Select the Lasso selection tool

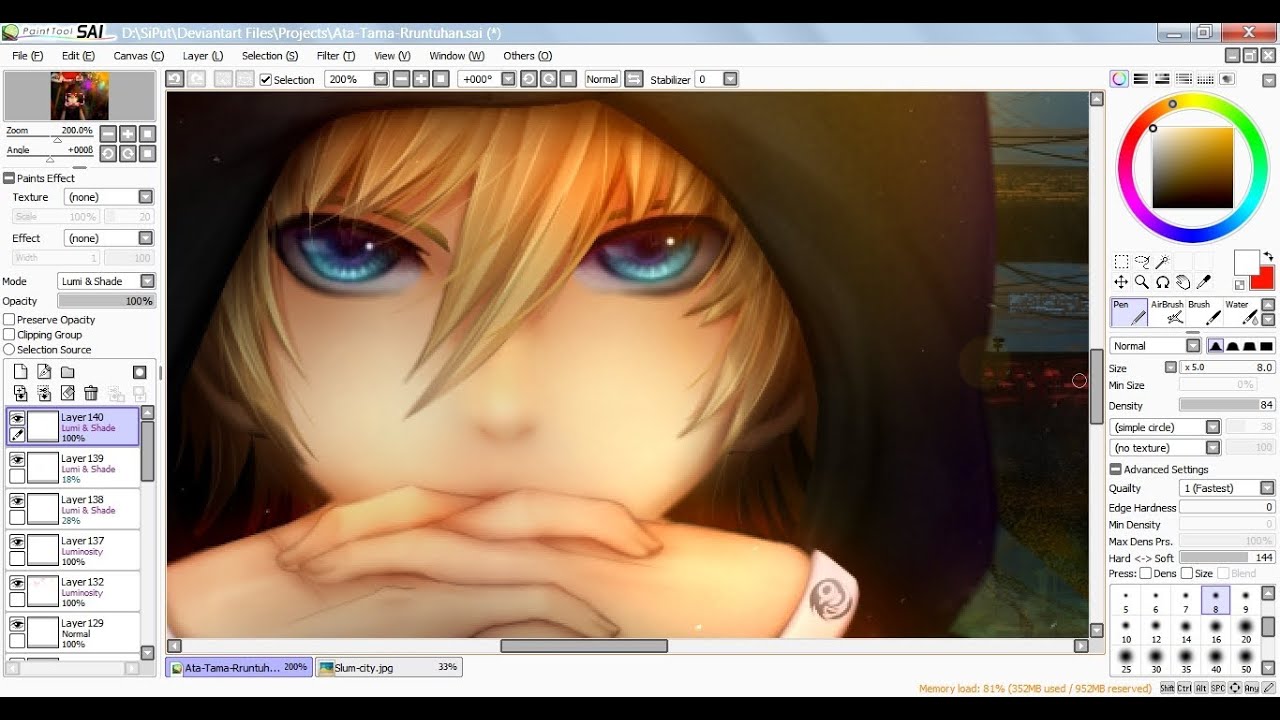[x=1142, y=262]
